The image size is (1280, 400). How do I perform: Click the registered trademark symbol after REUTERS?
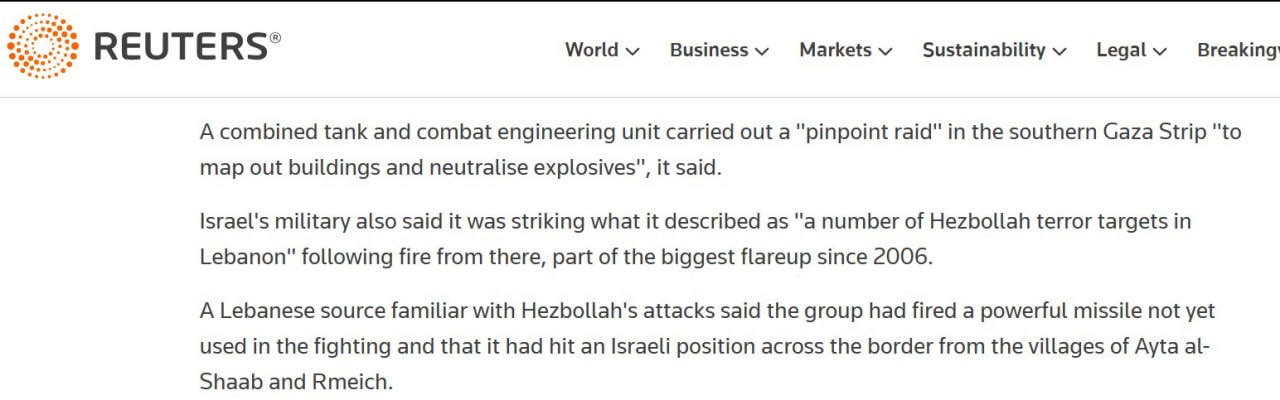tap(275, 37)
